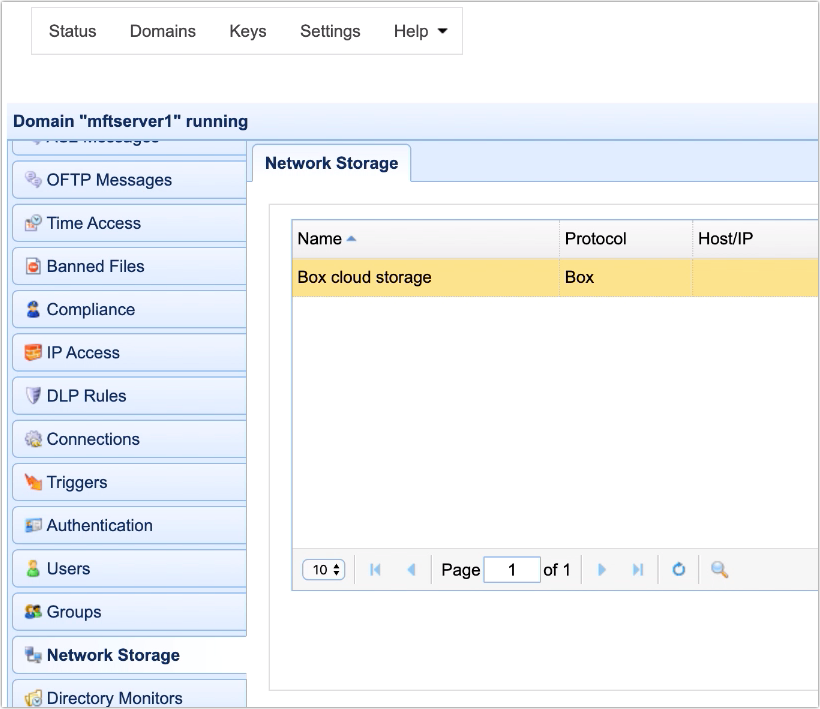Open the page size dropdown showing 10

click(x=323, y=568)
